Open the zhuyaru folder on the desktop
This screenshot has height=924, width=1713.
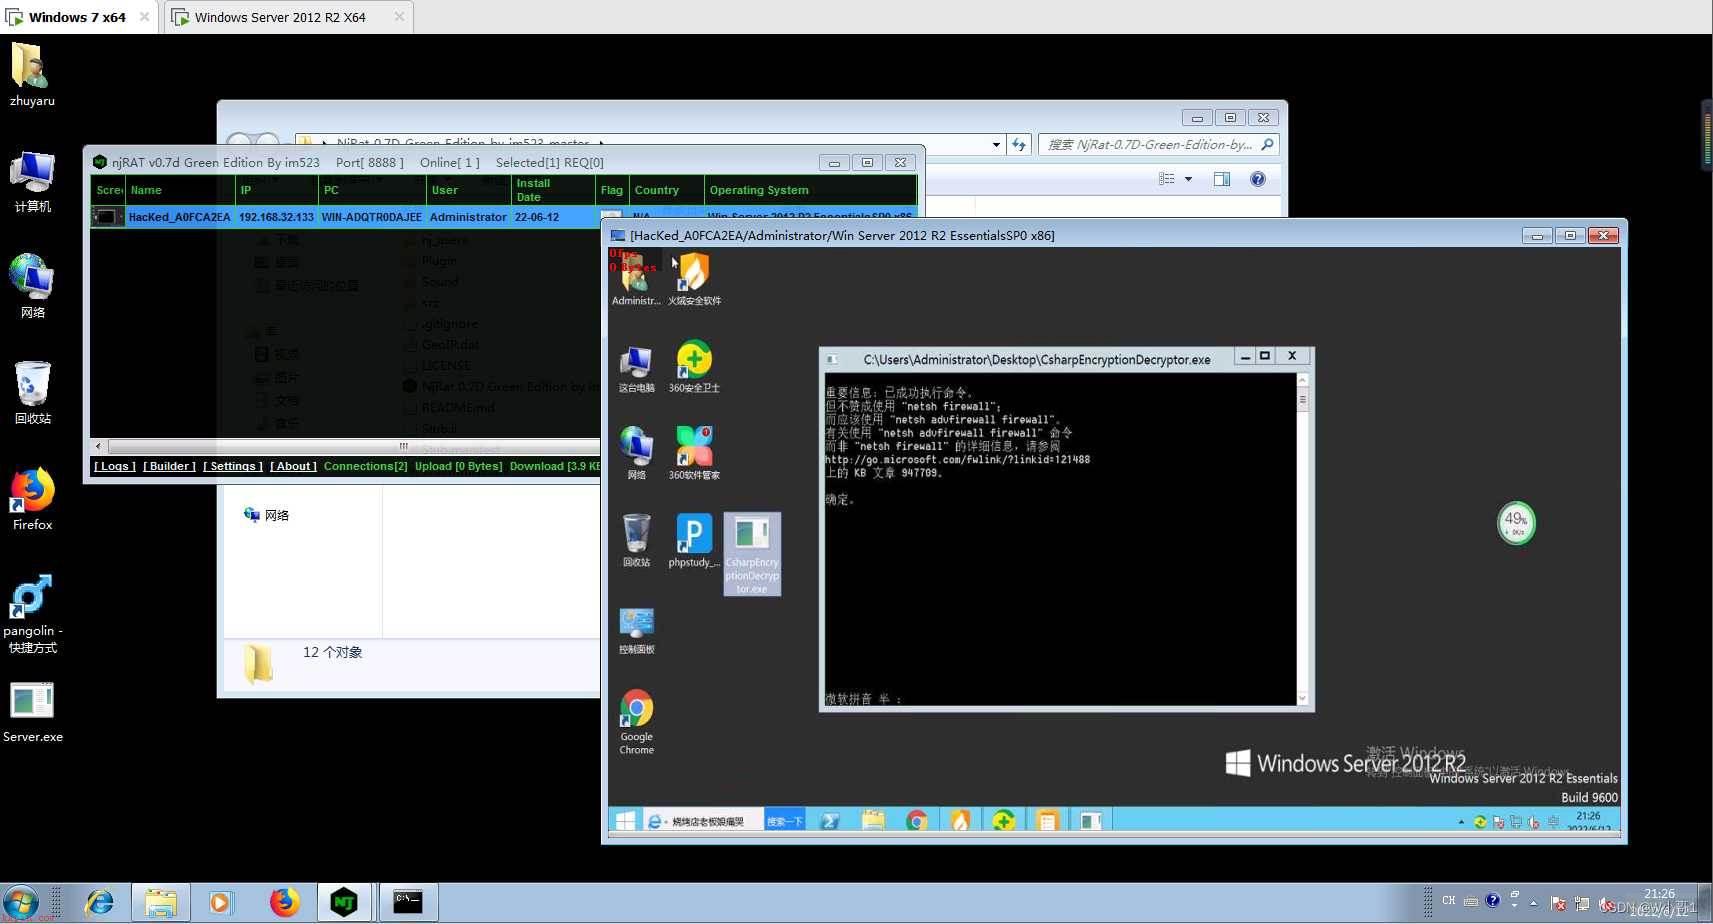[32, 75]
